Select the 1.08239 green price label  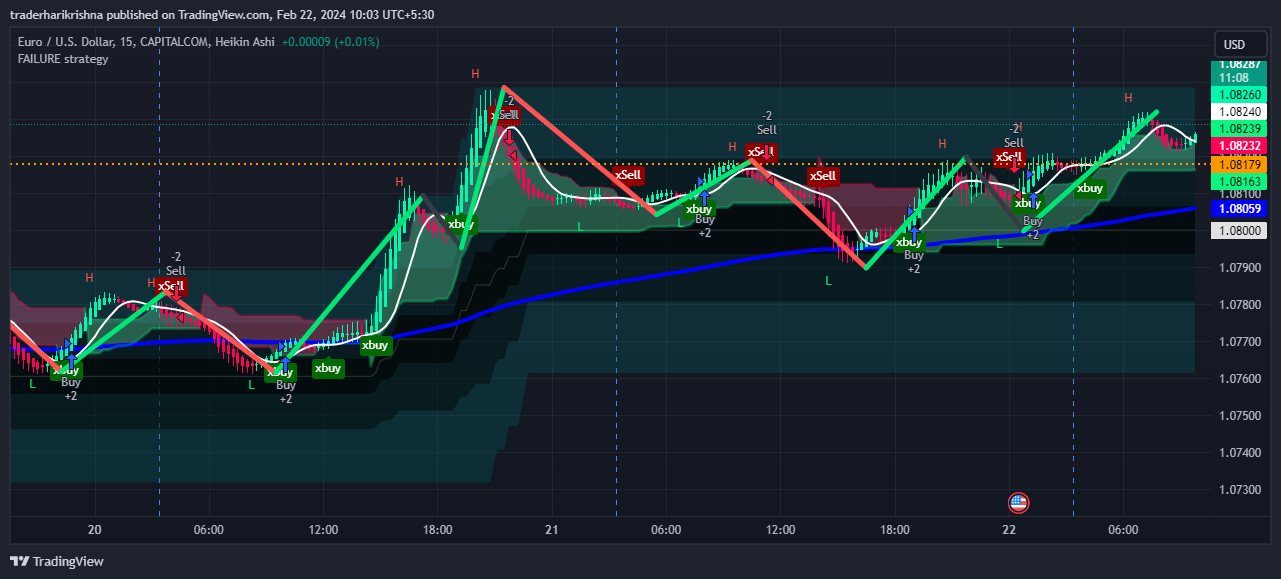[x=1240, y=129]
